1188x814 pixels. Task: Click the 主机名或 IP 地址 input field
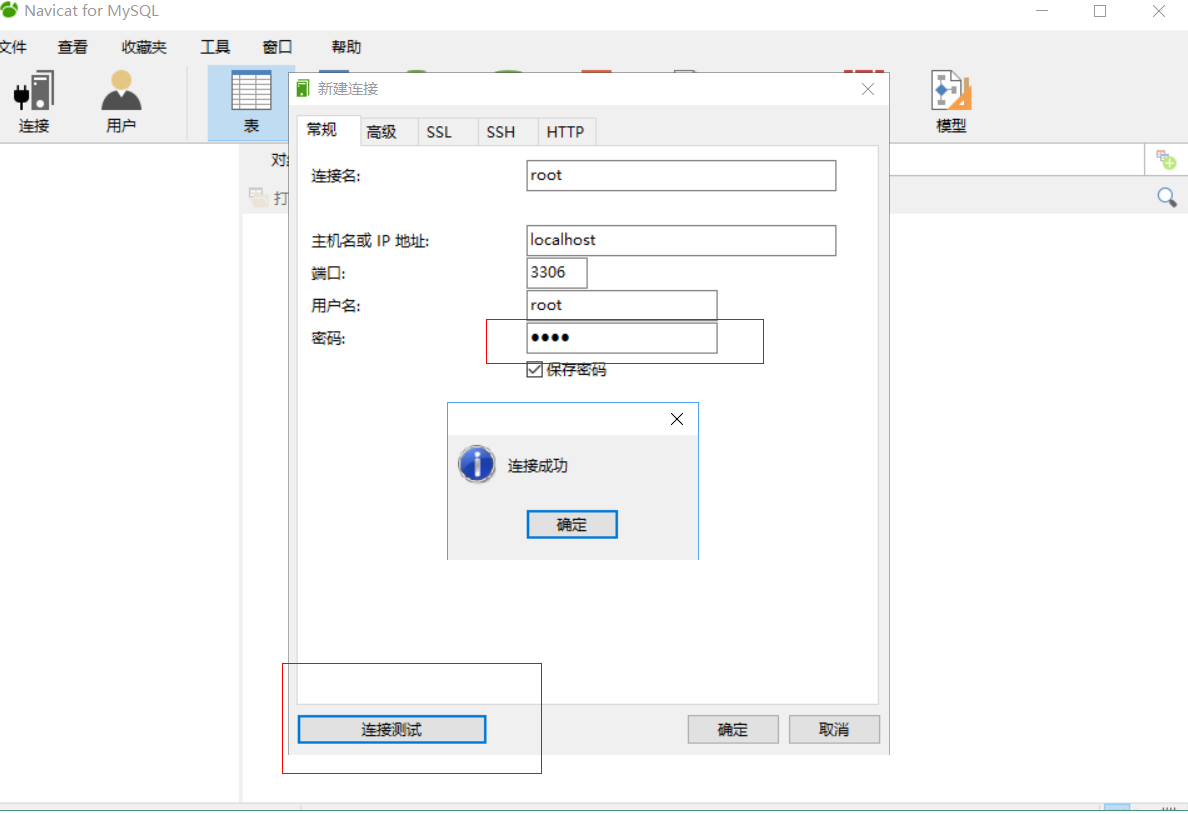pos(681,241)
